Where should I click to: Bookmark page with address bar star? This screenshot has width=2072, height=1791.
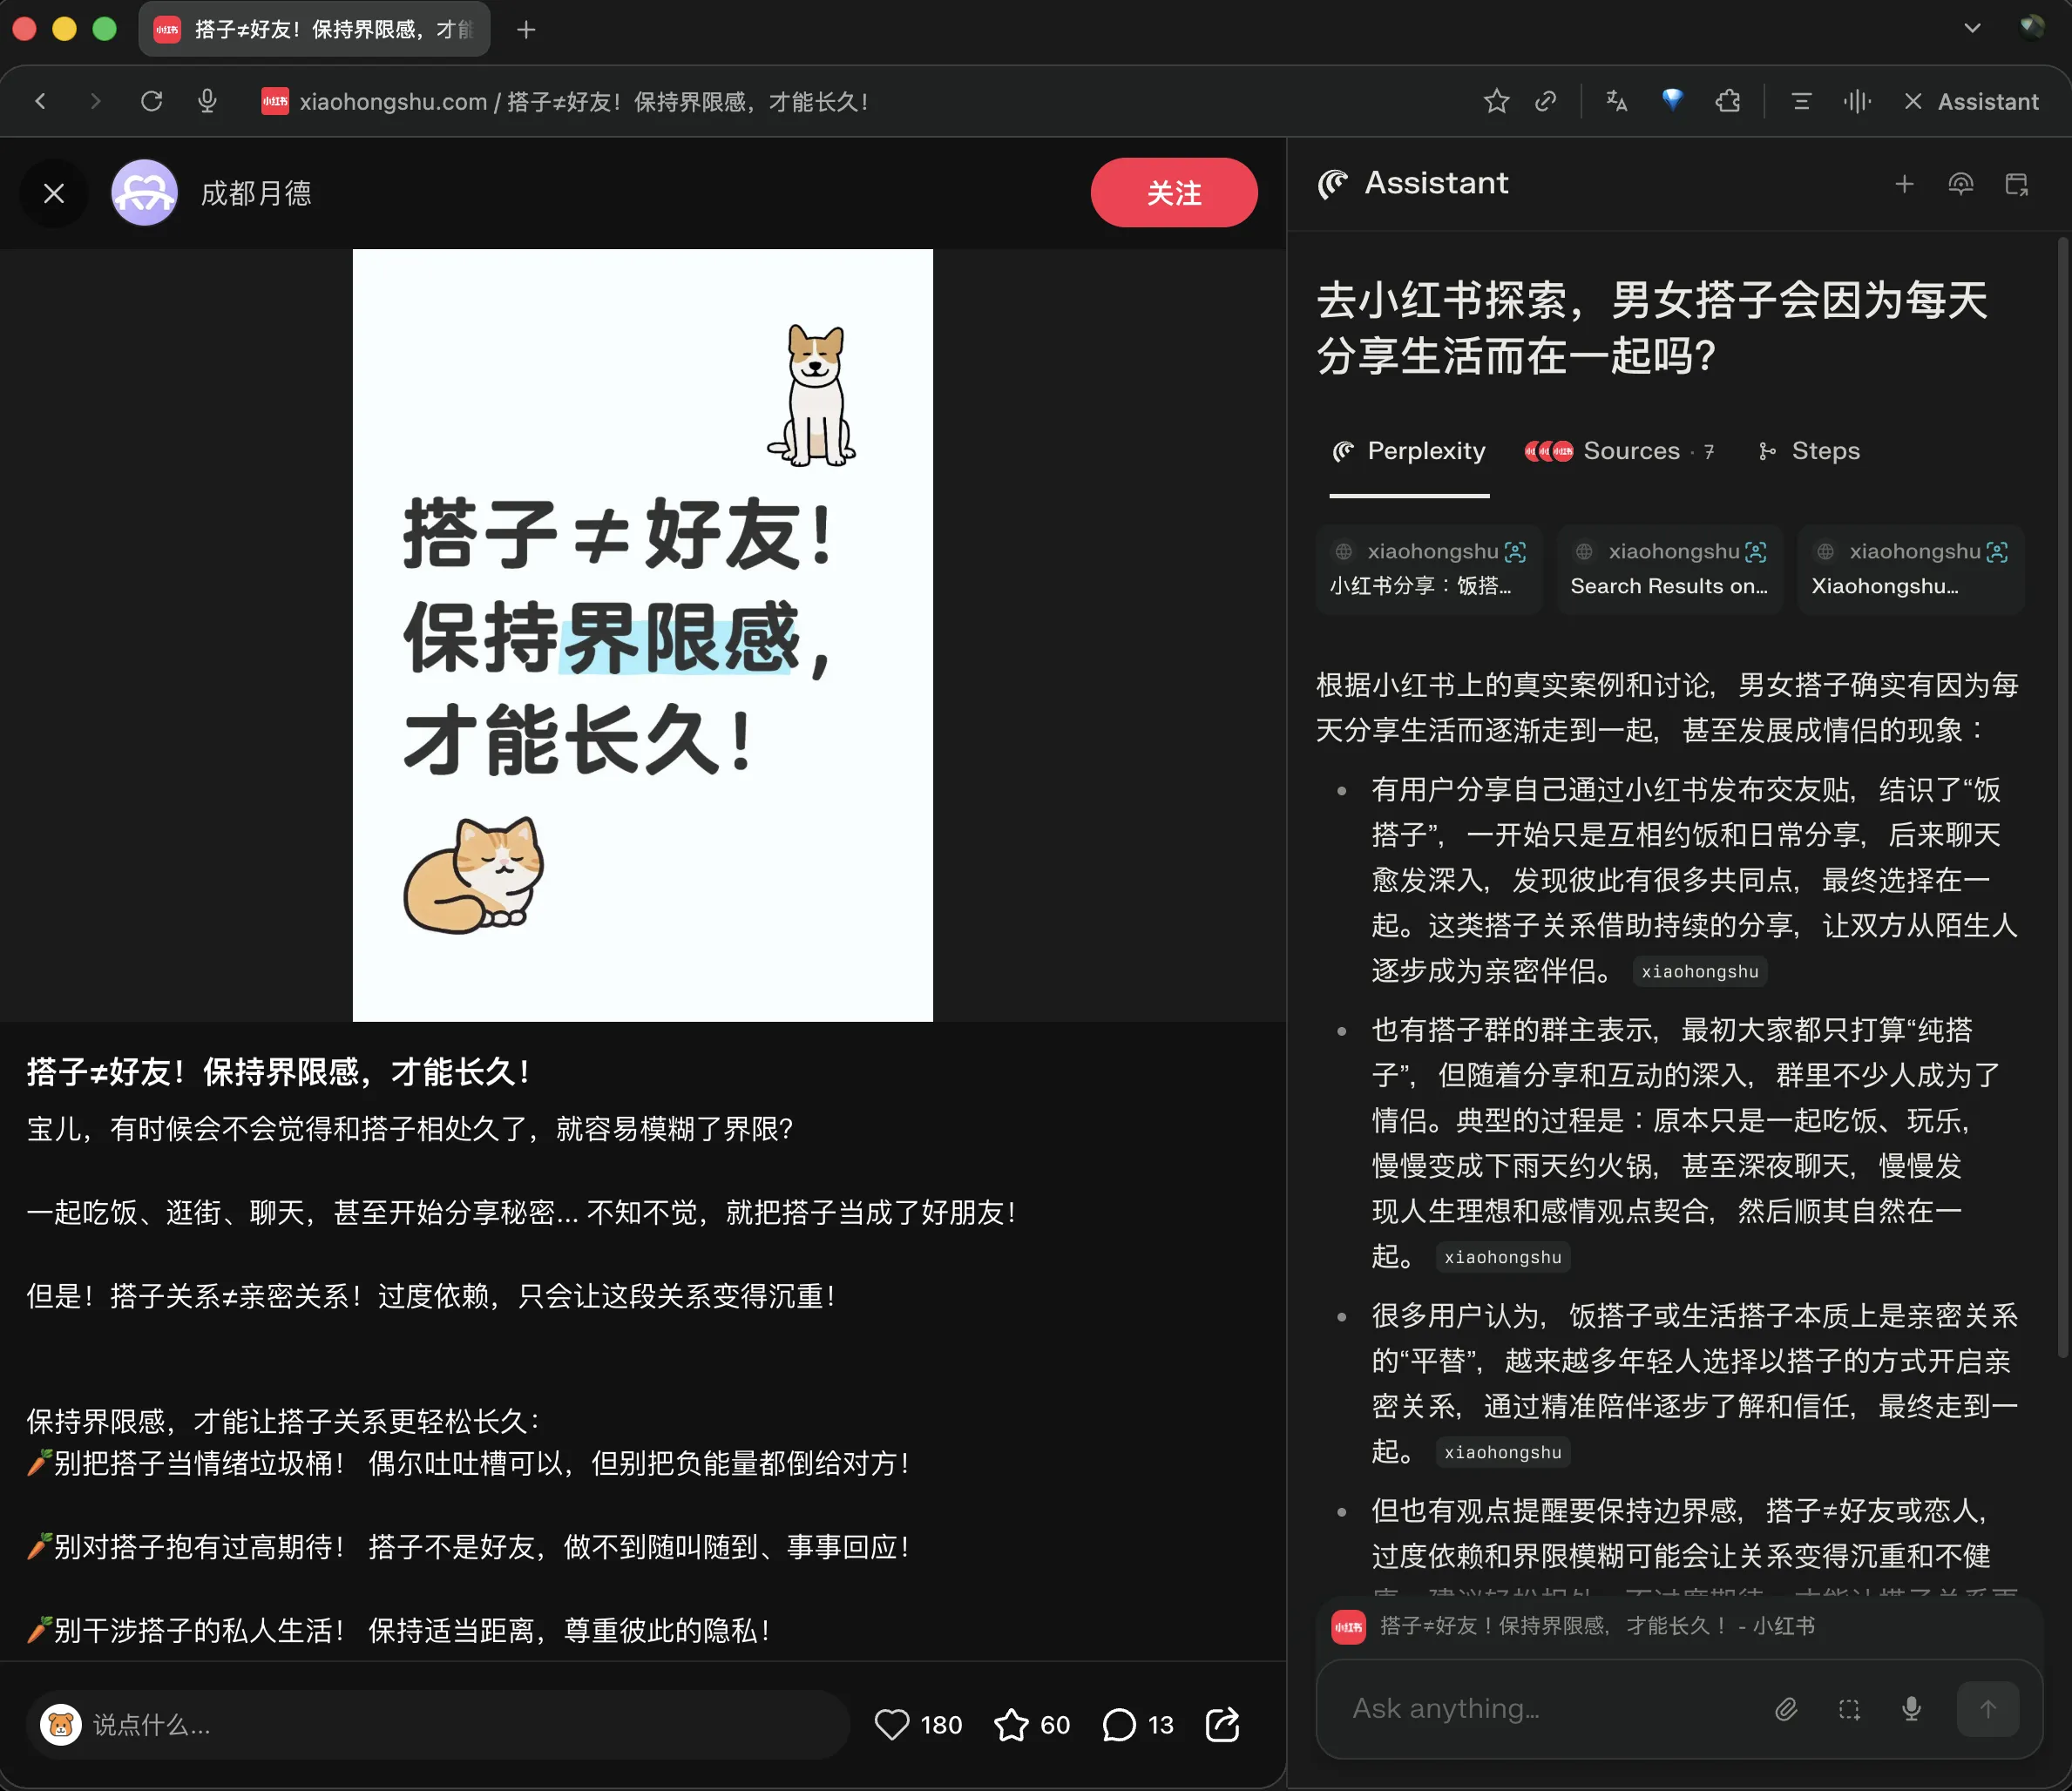1496,101
